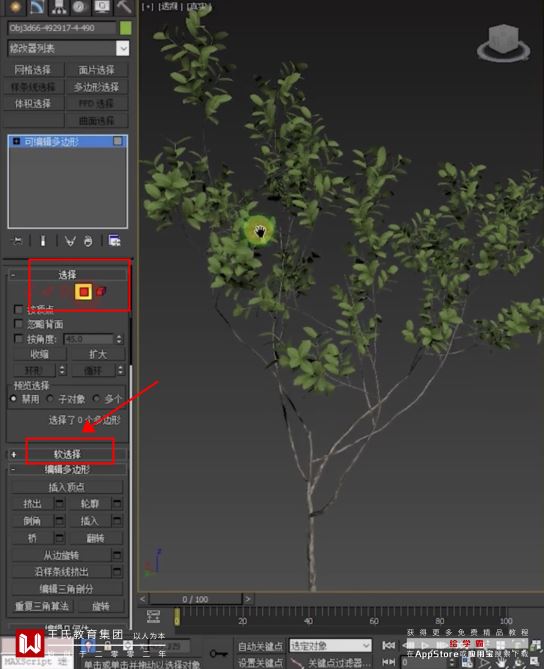Click the object name field Obj3d66-492917-4-490

(61, 28)
